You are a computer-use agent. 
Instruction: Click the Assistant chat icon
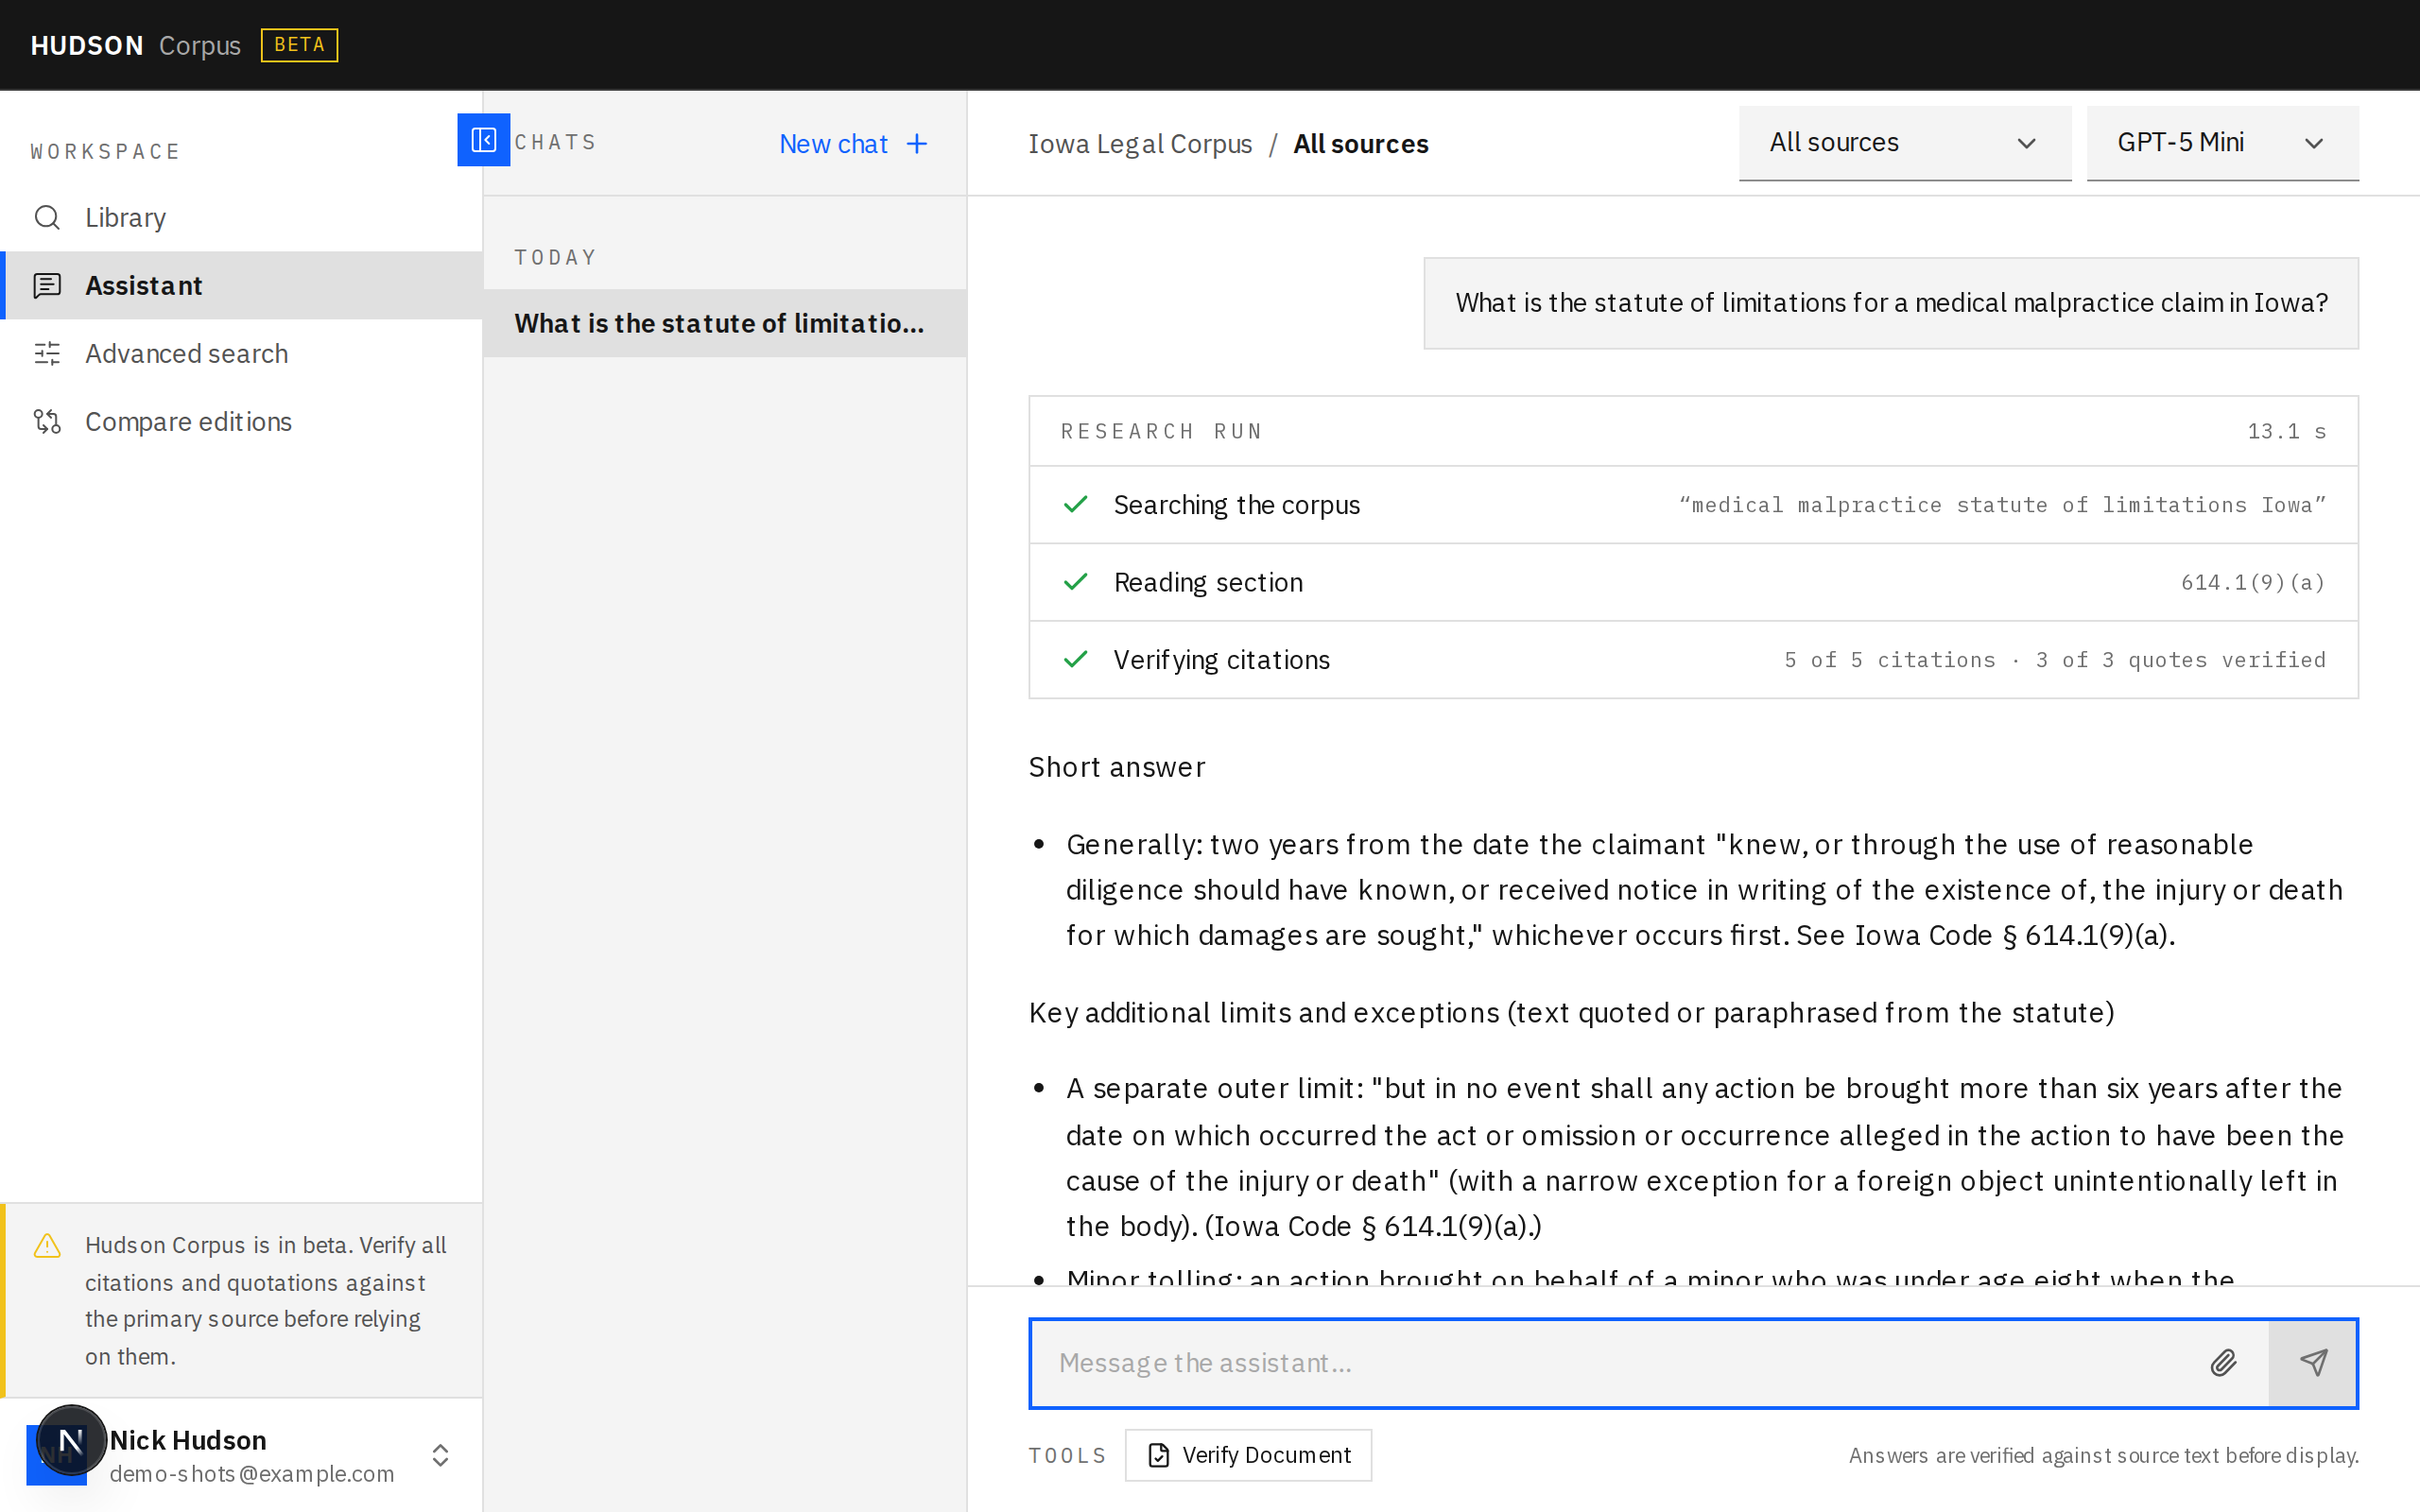[47, 285]
